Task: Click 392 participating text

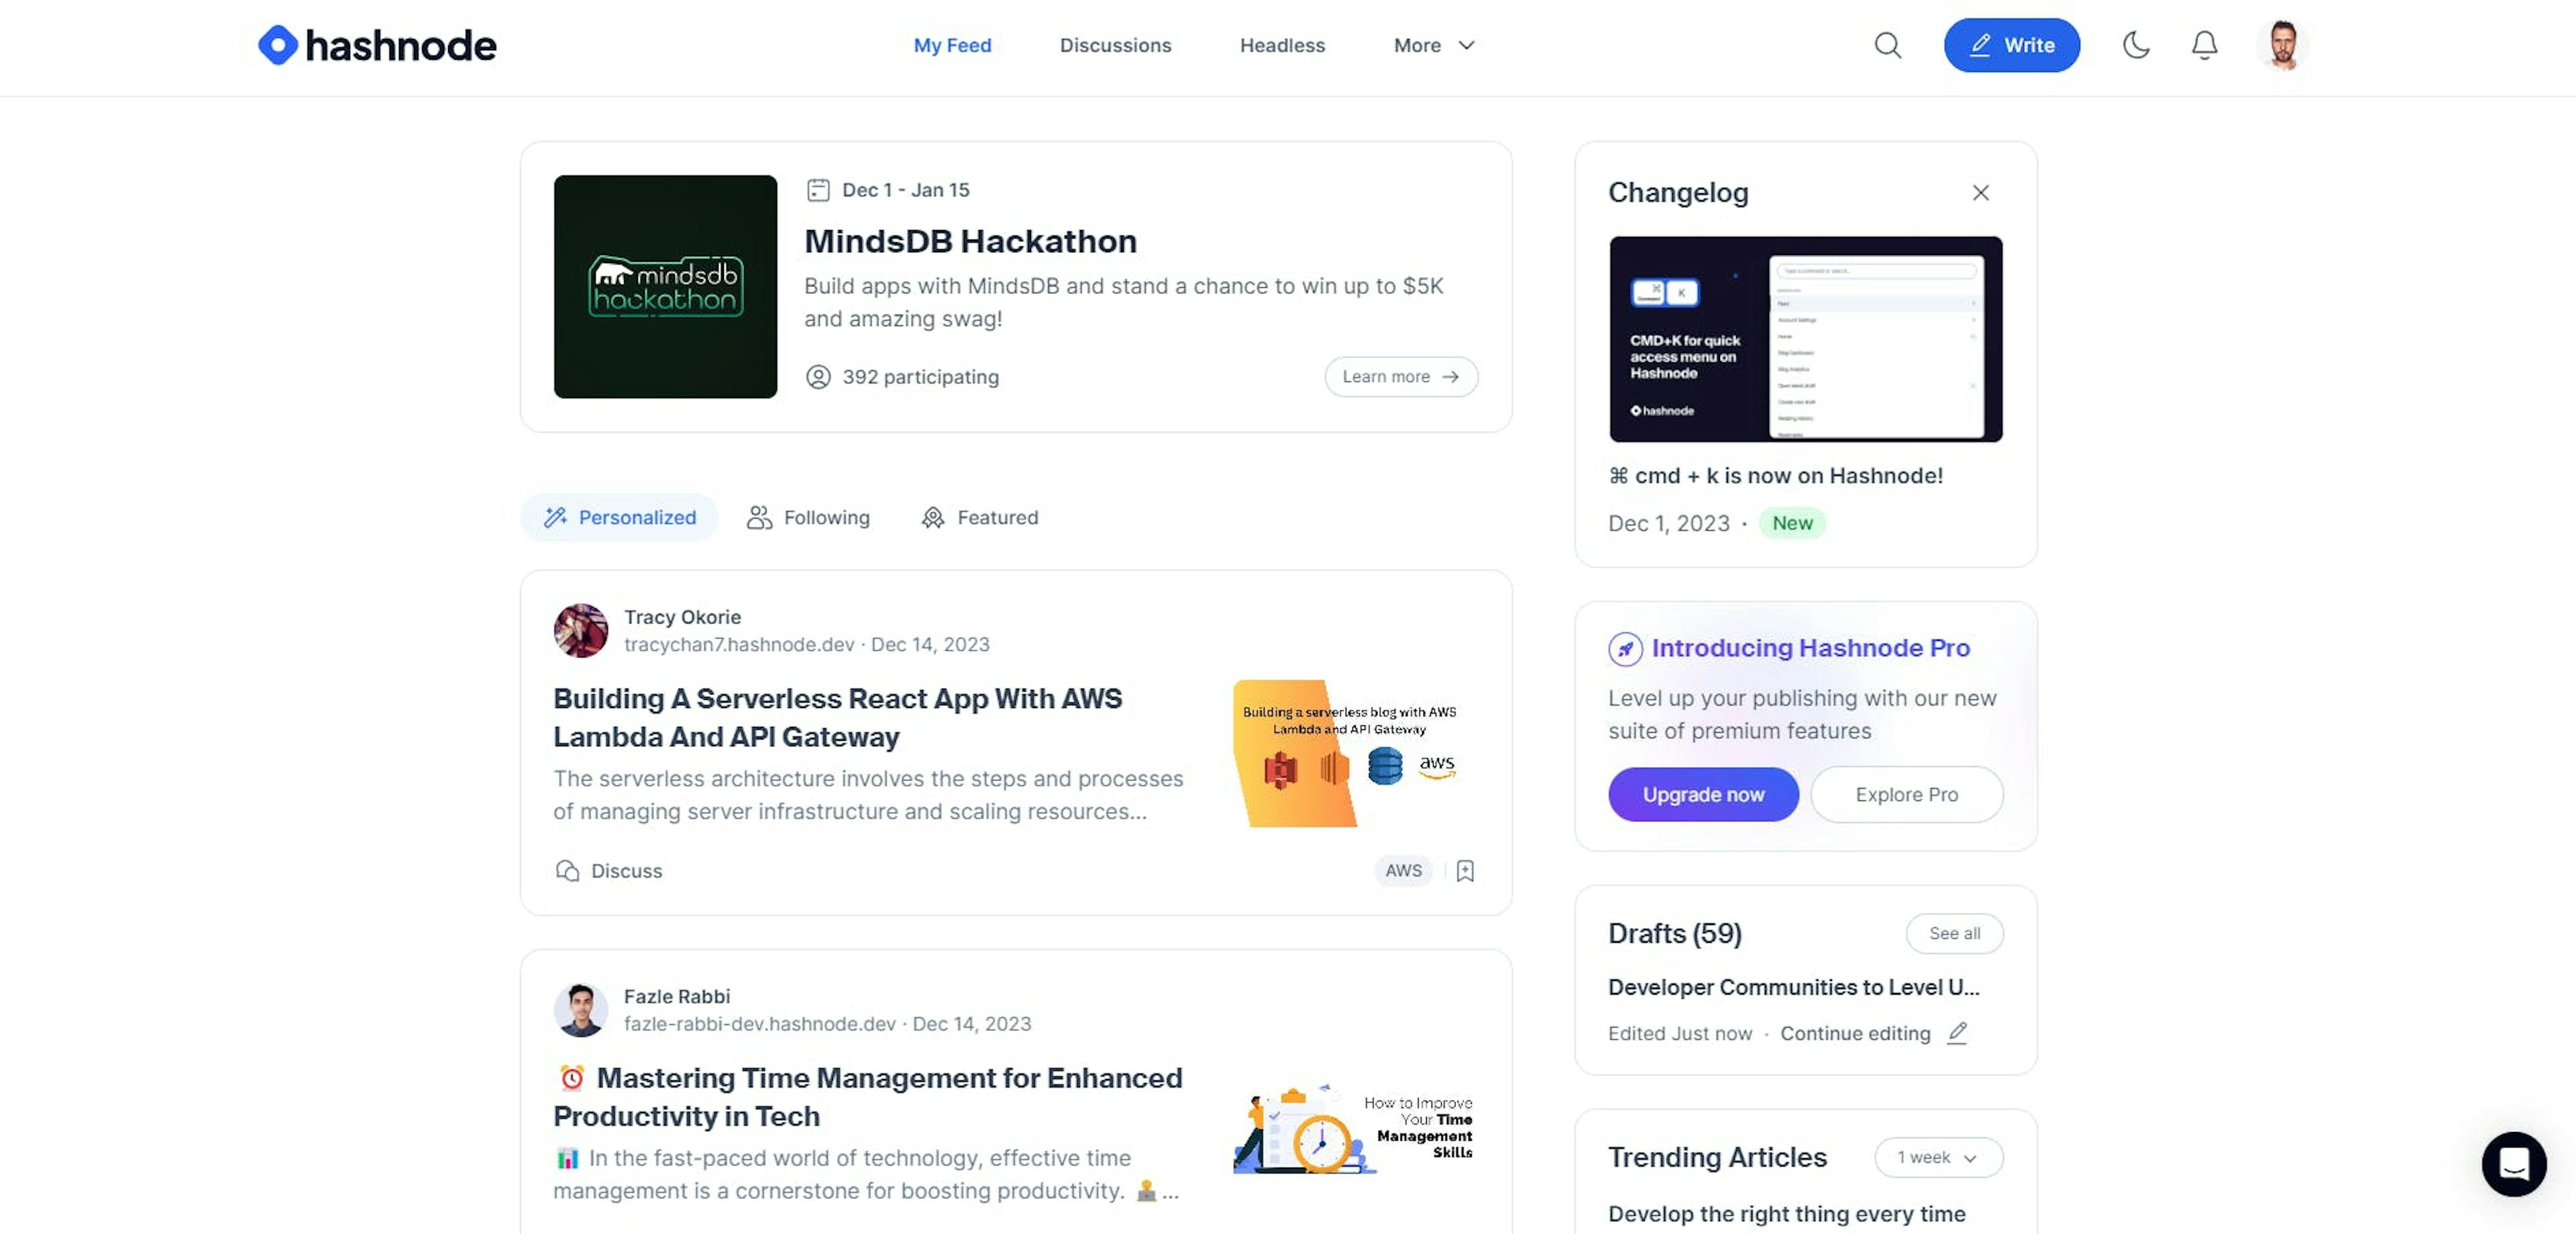Action: coord(920,377)
